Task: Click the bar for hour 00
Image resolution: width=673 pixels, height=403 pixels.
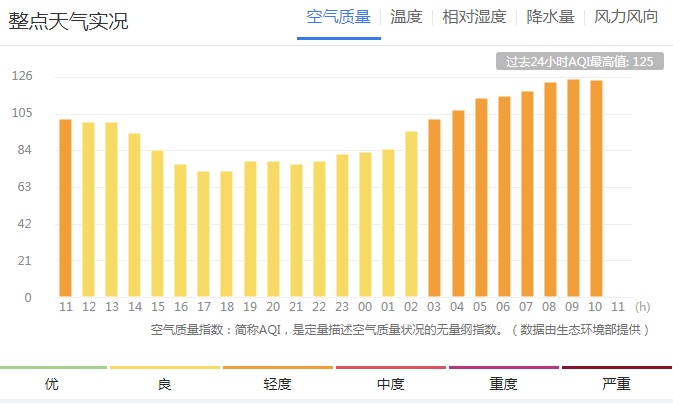Action: (x=365, y=225)
